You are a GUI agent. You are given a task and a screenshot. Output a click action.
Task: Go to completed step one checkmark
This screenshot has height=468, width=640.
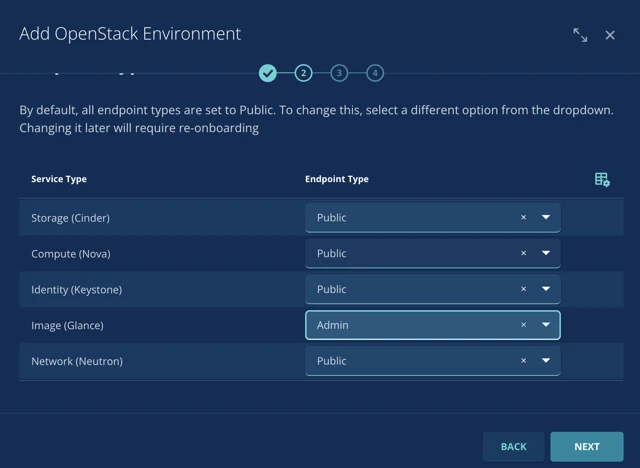(x=267, y=73)
